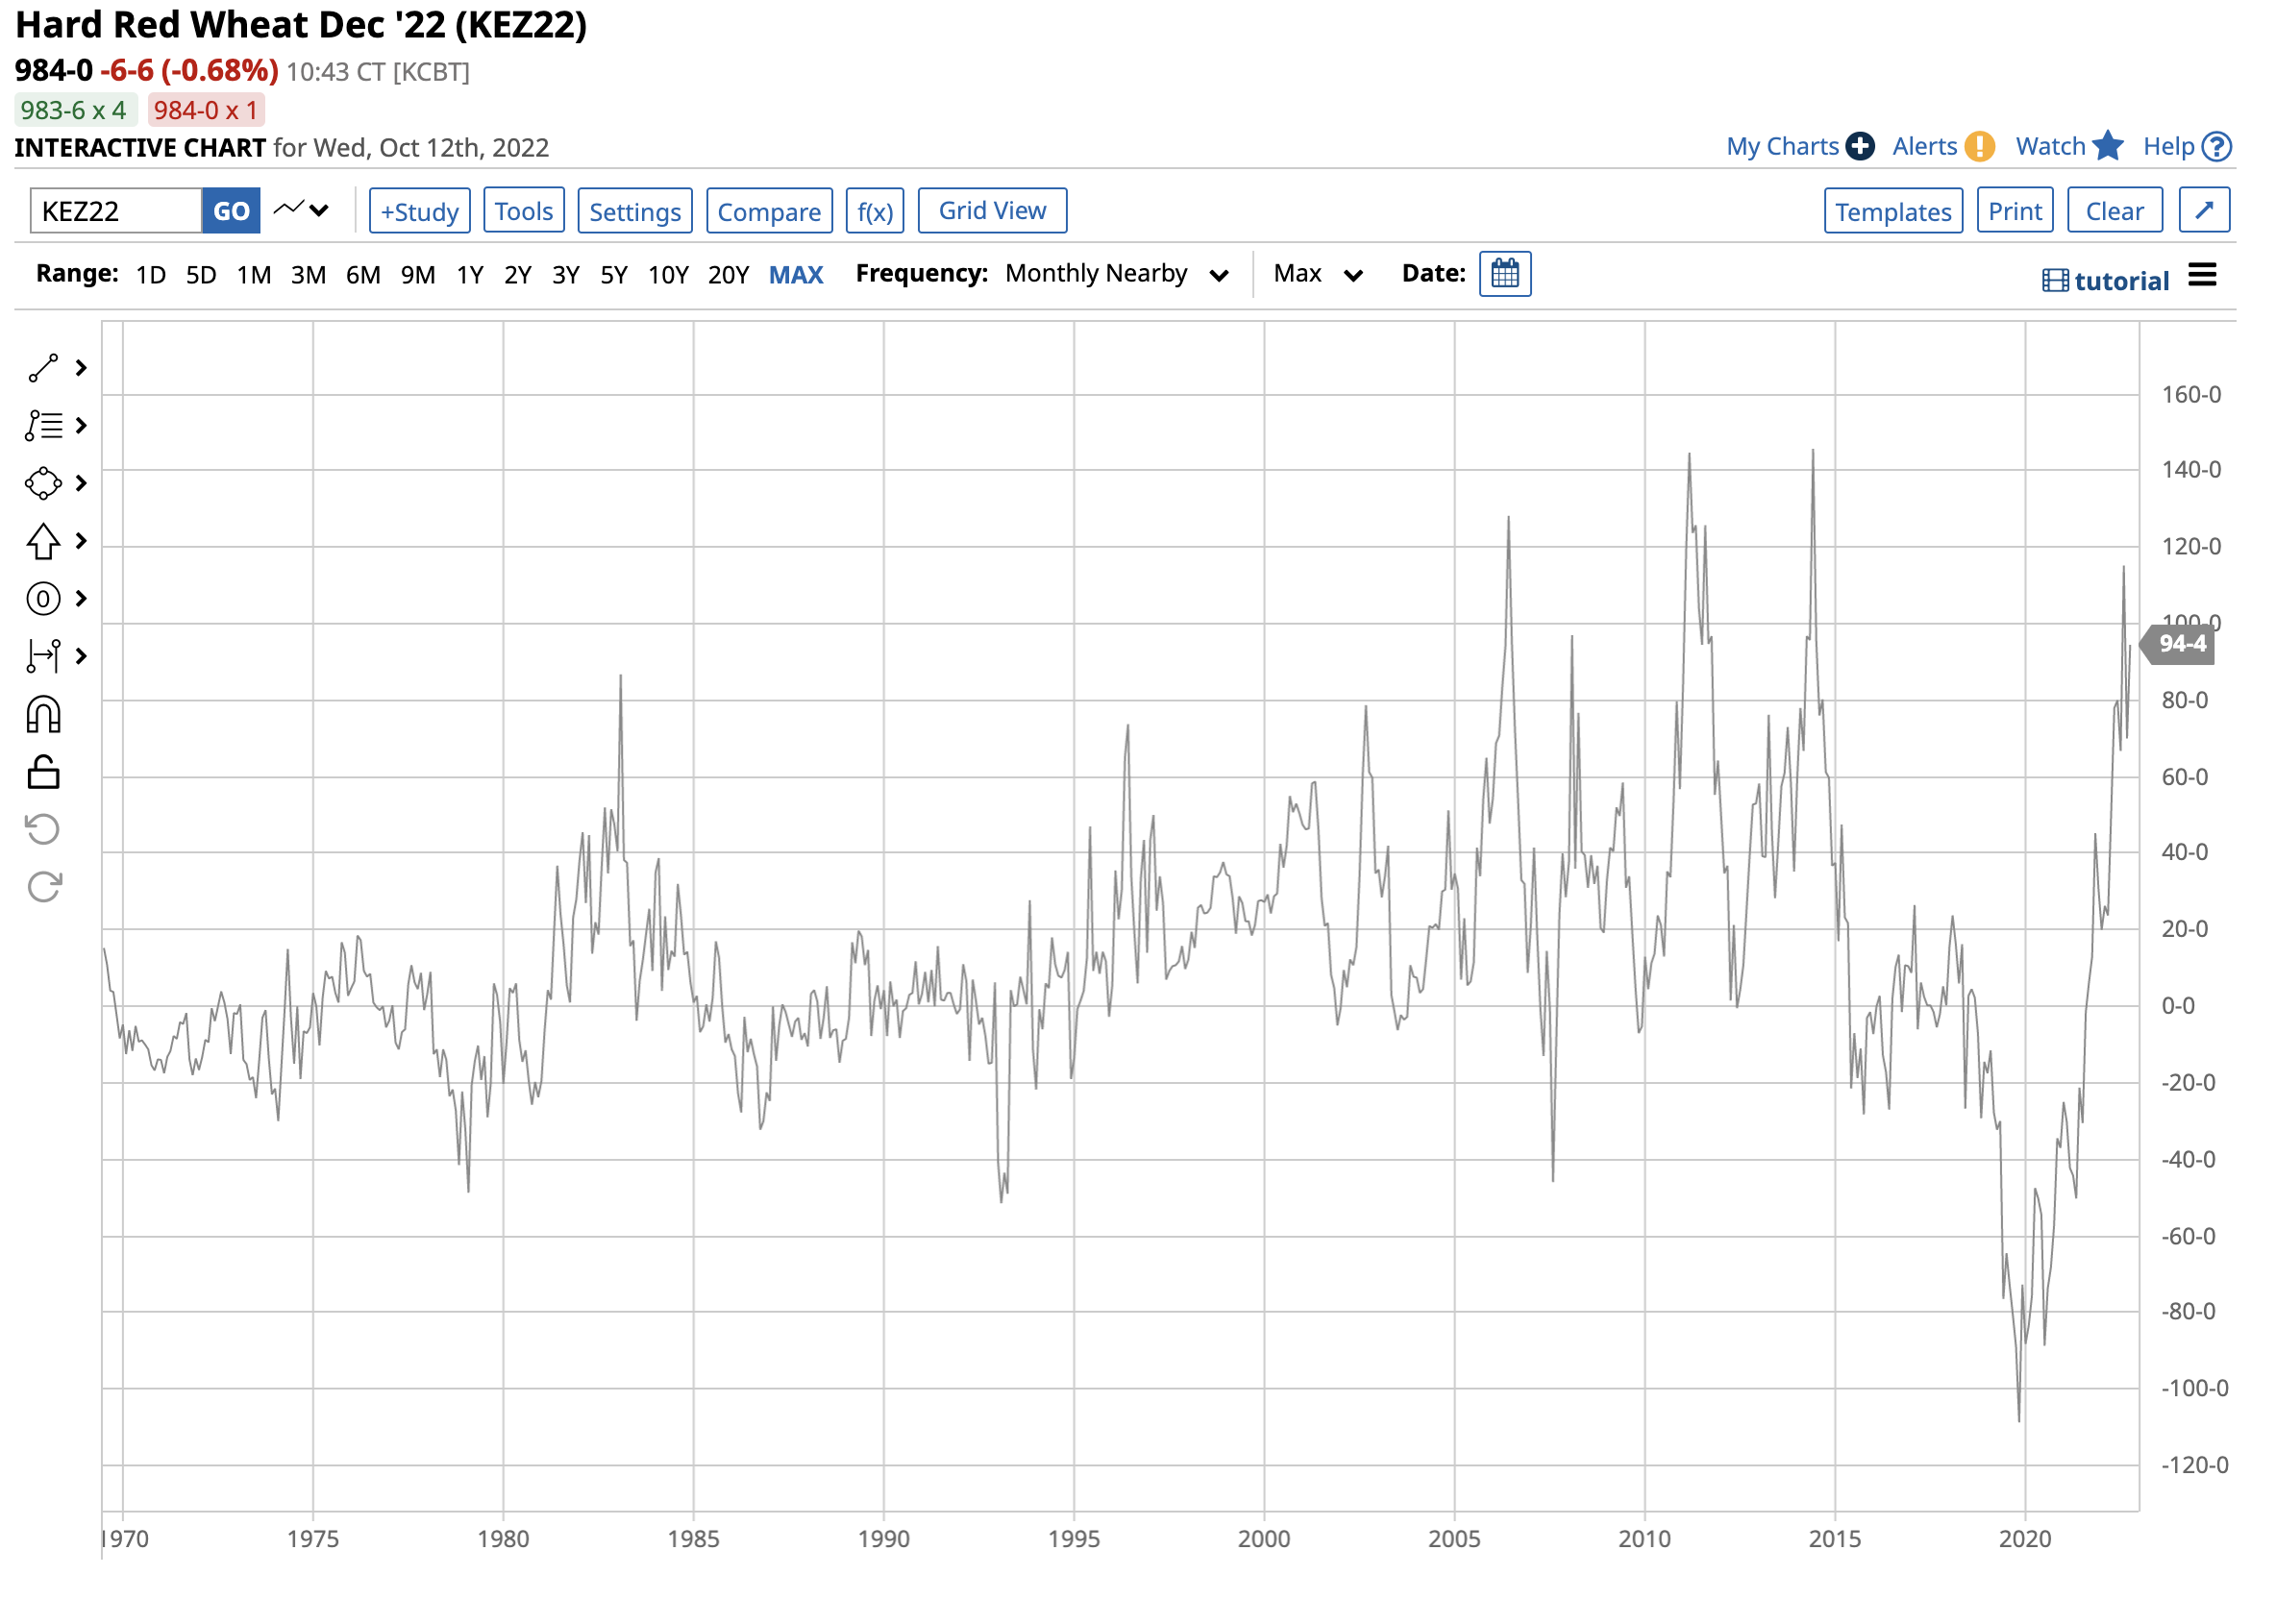Open the chart type selector chevron

(318, 210)
